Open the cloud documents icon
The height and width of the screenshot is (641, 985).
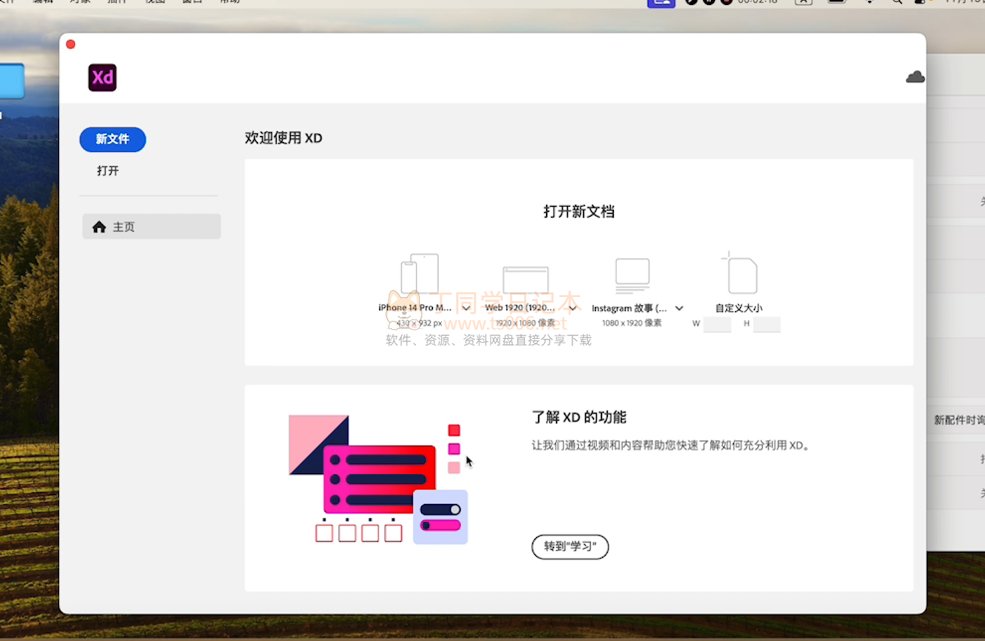[914, 77]
